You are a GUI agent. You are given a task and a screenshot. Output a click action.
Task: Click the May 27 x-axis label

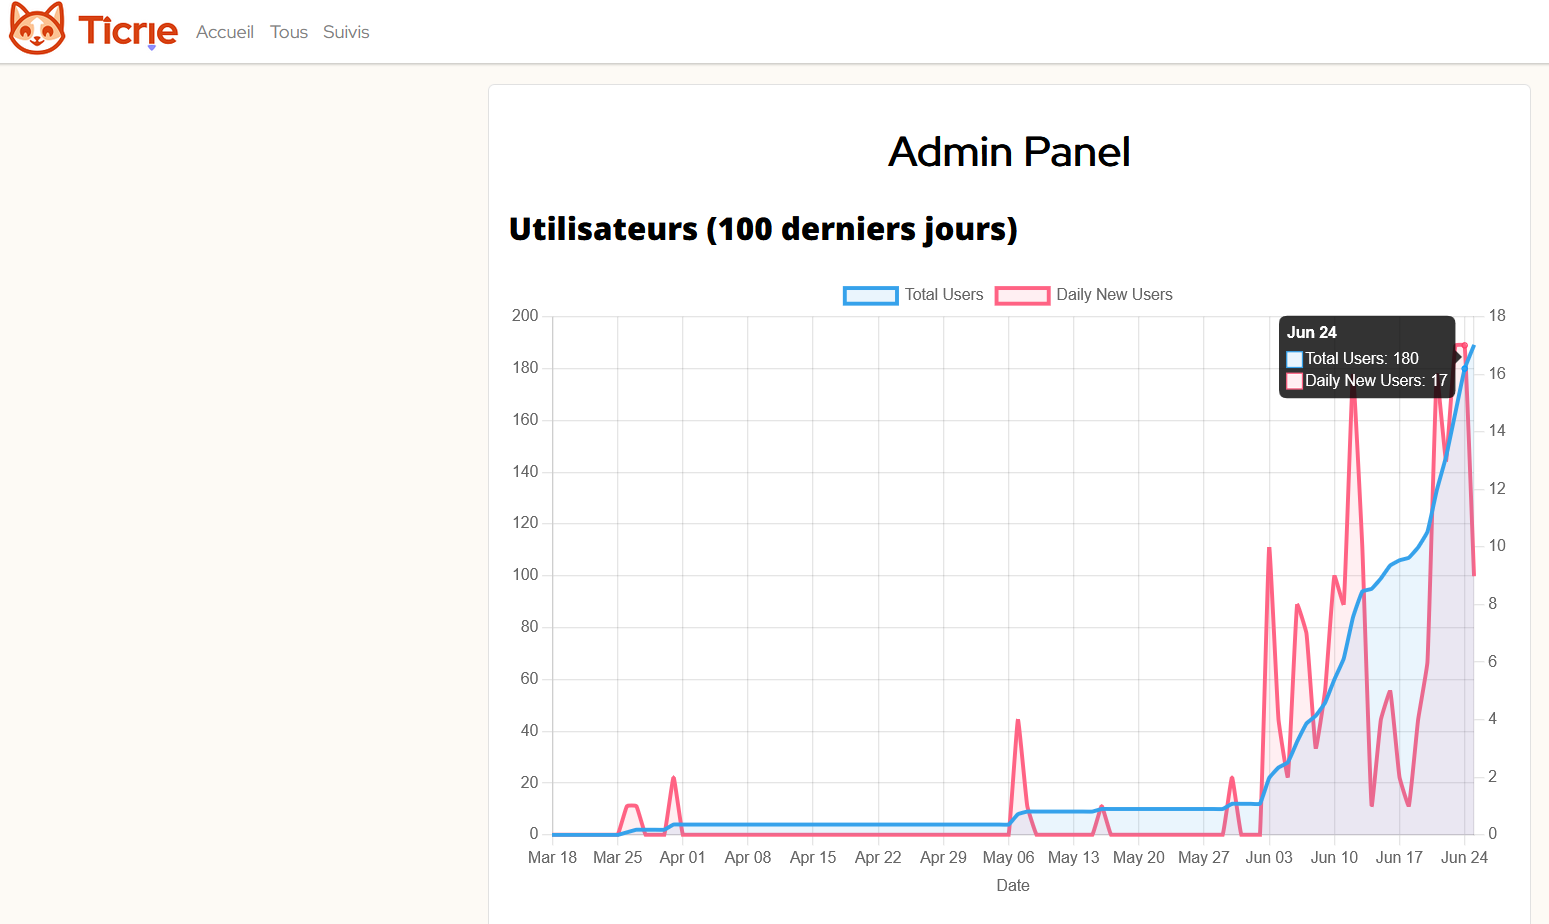(x=1203, y=858)
